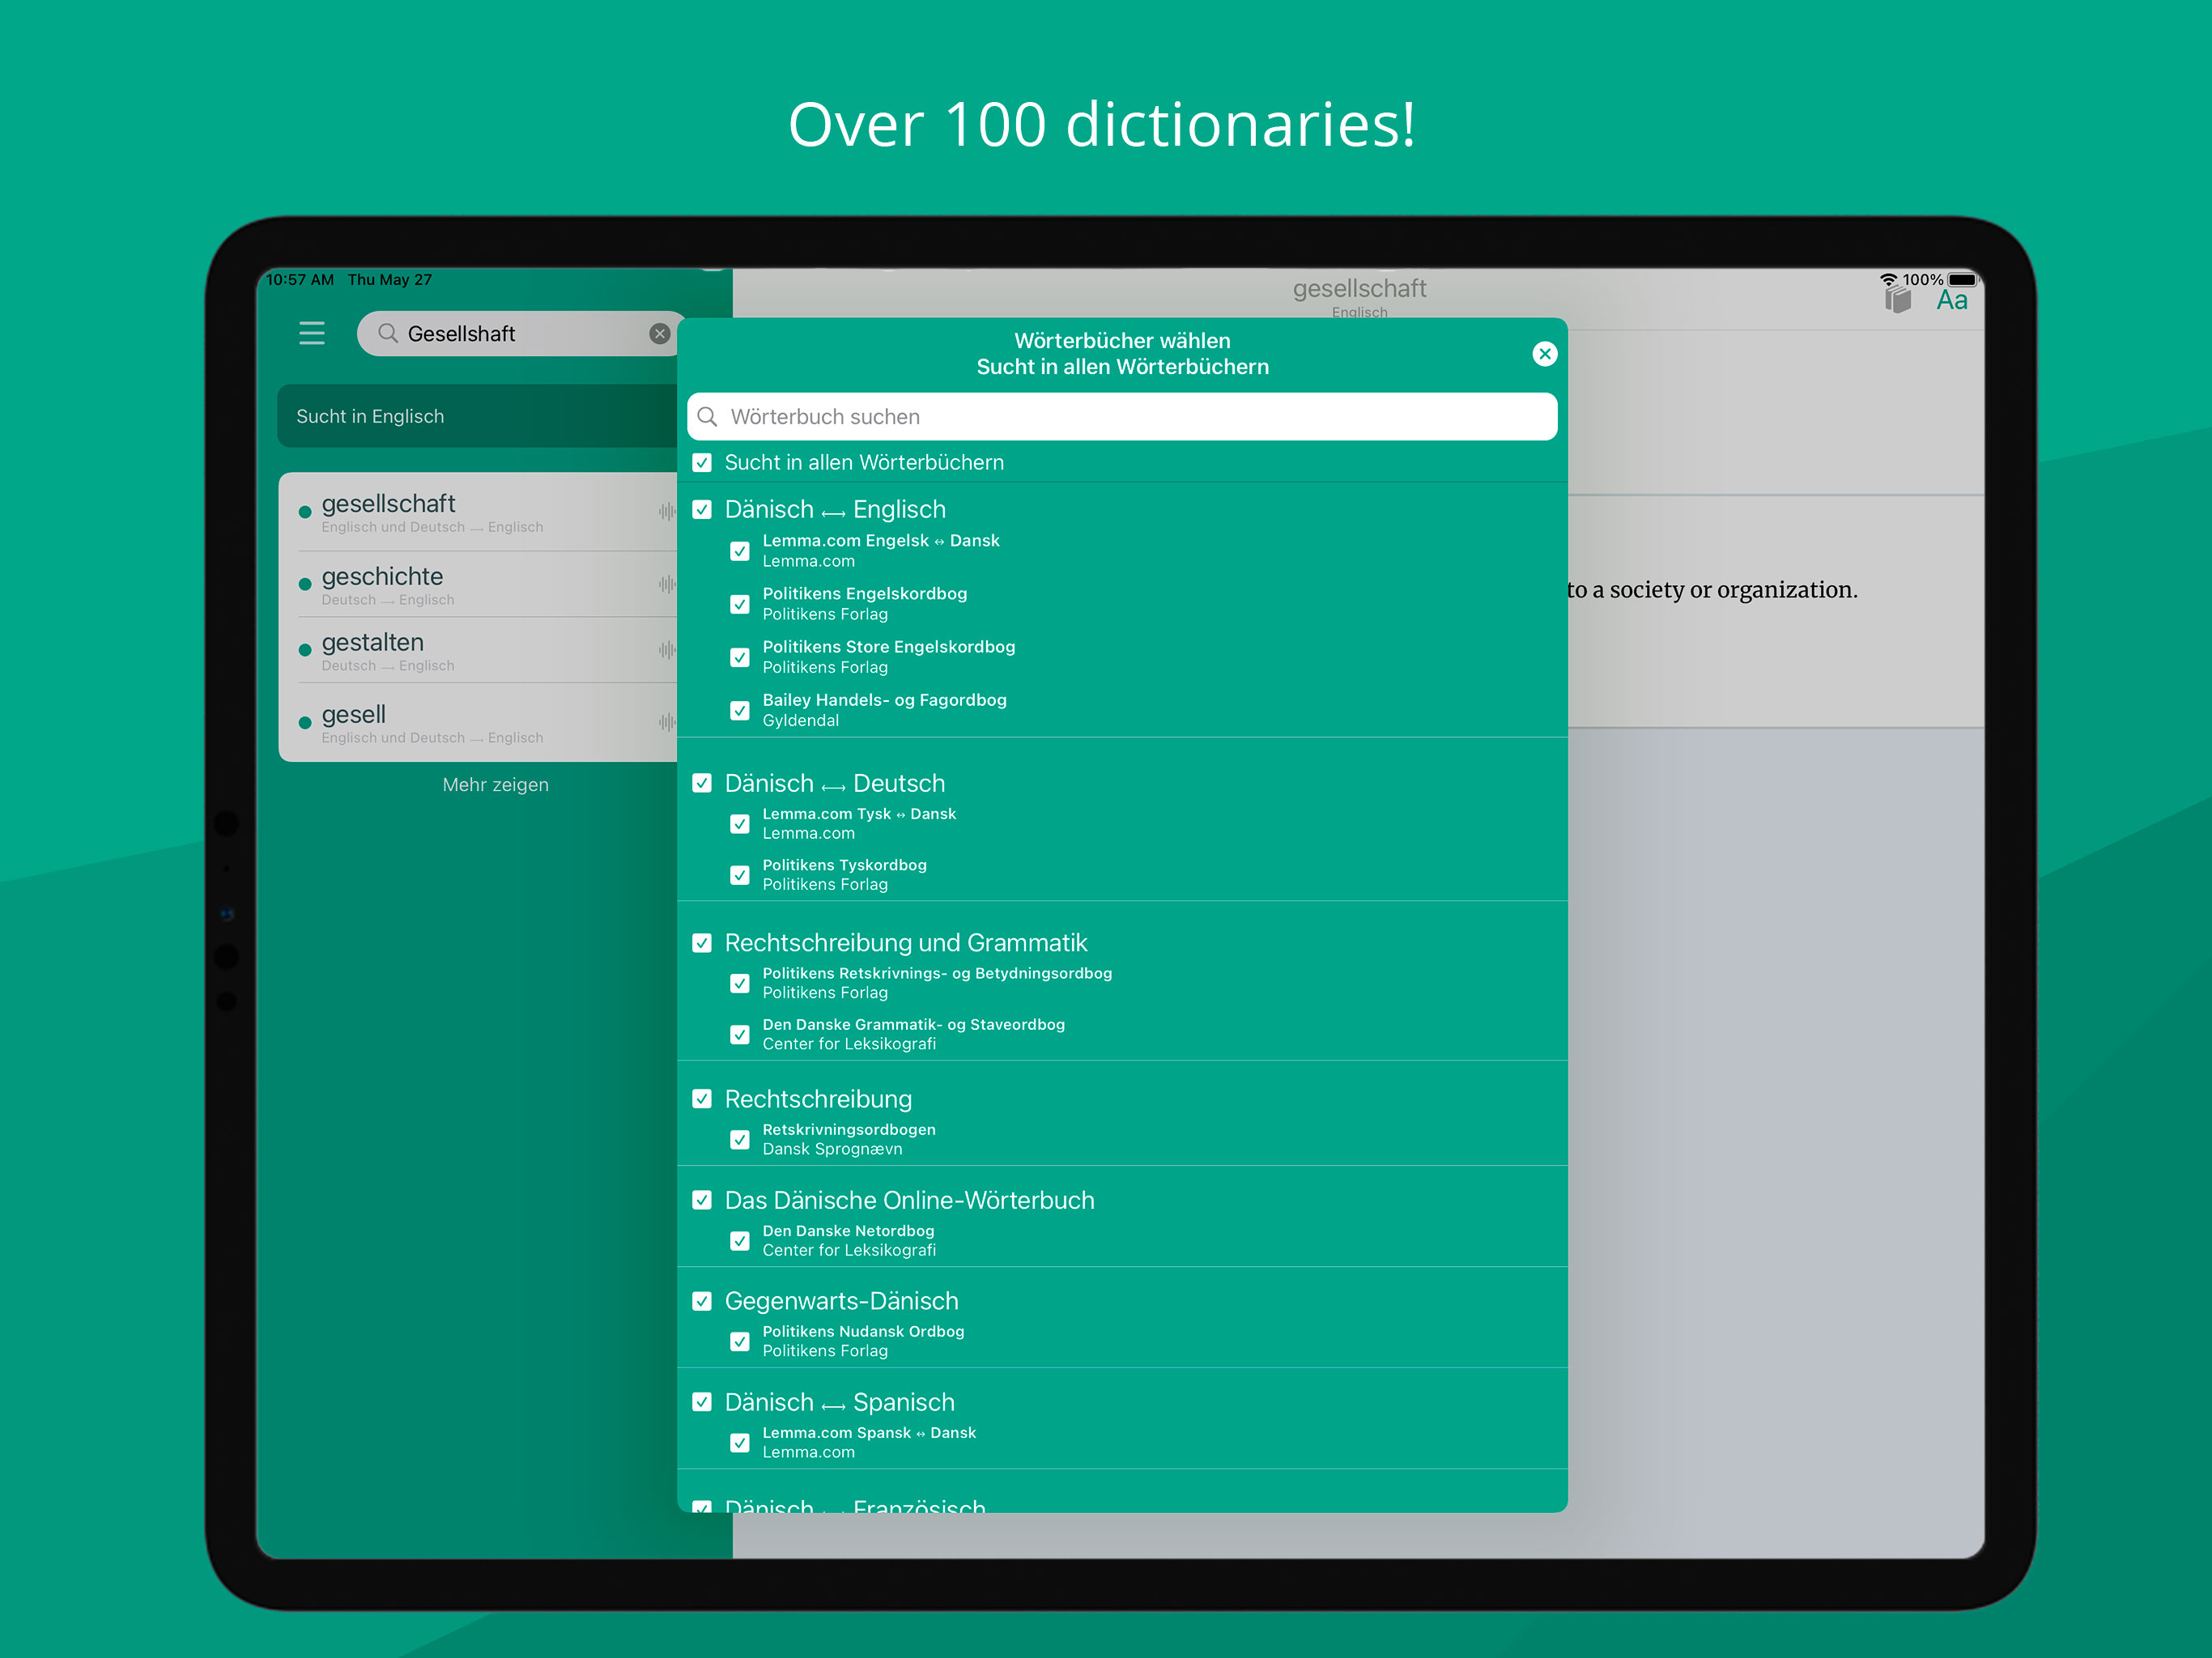Toggle the Rechtschreibung group checkbox

702,1099
